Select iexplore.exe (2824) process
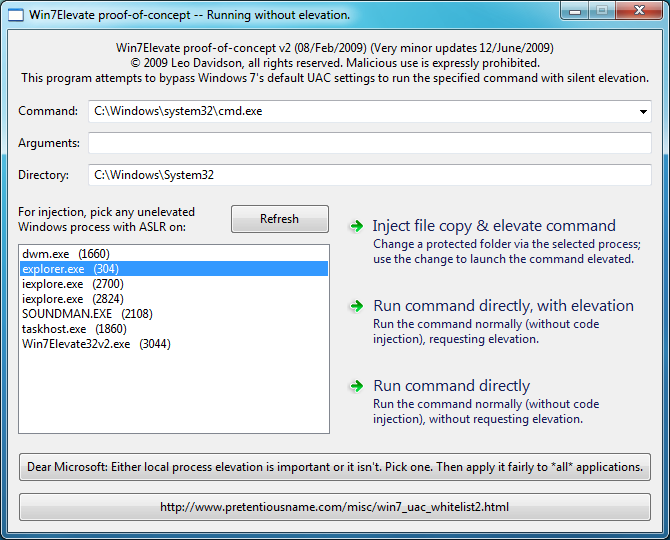The image size is (670, 540). [174, 299]
